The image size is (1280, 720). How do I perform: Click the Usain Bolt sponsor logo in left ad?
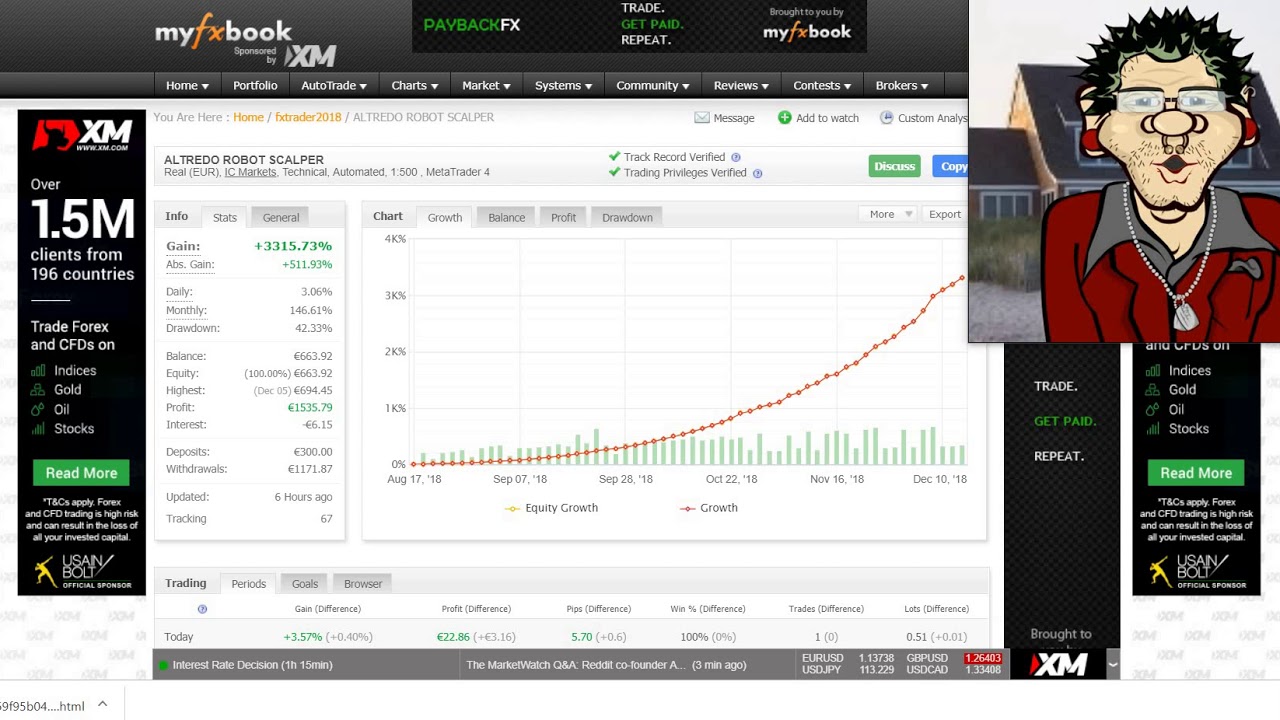(81, 571)
